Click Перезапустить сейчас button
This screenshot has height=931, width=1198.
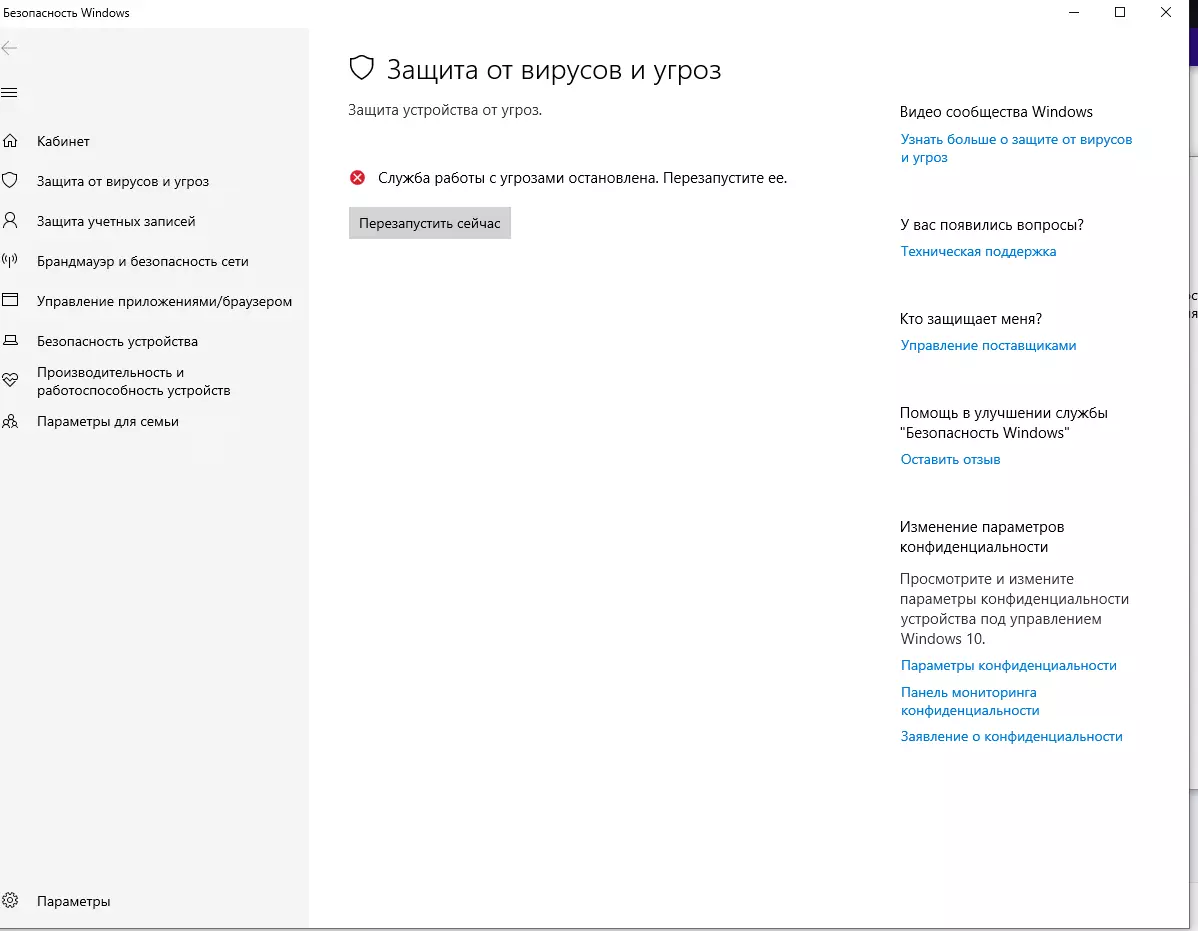tap(429, 223)
